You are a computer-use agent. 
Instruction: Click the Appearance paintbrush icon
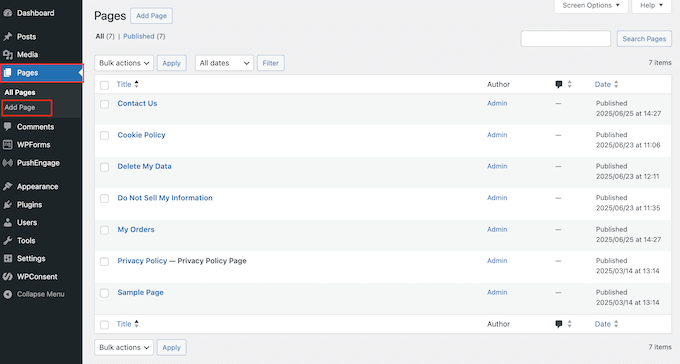point(7,187)
